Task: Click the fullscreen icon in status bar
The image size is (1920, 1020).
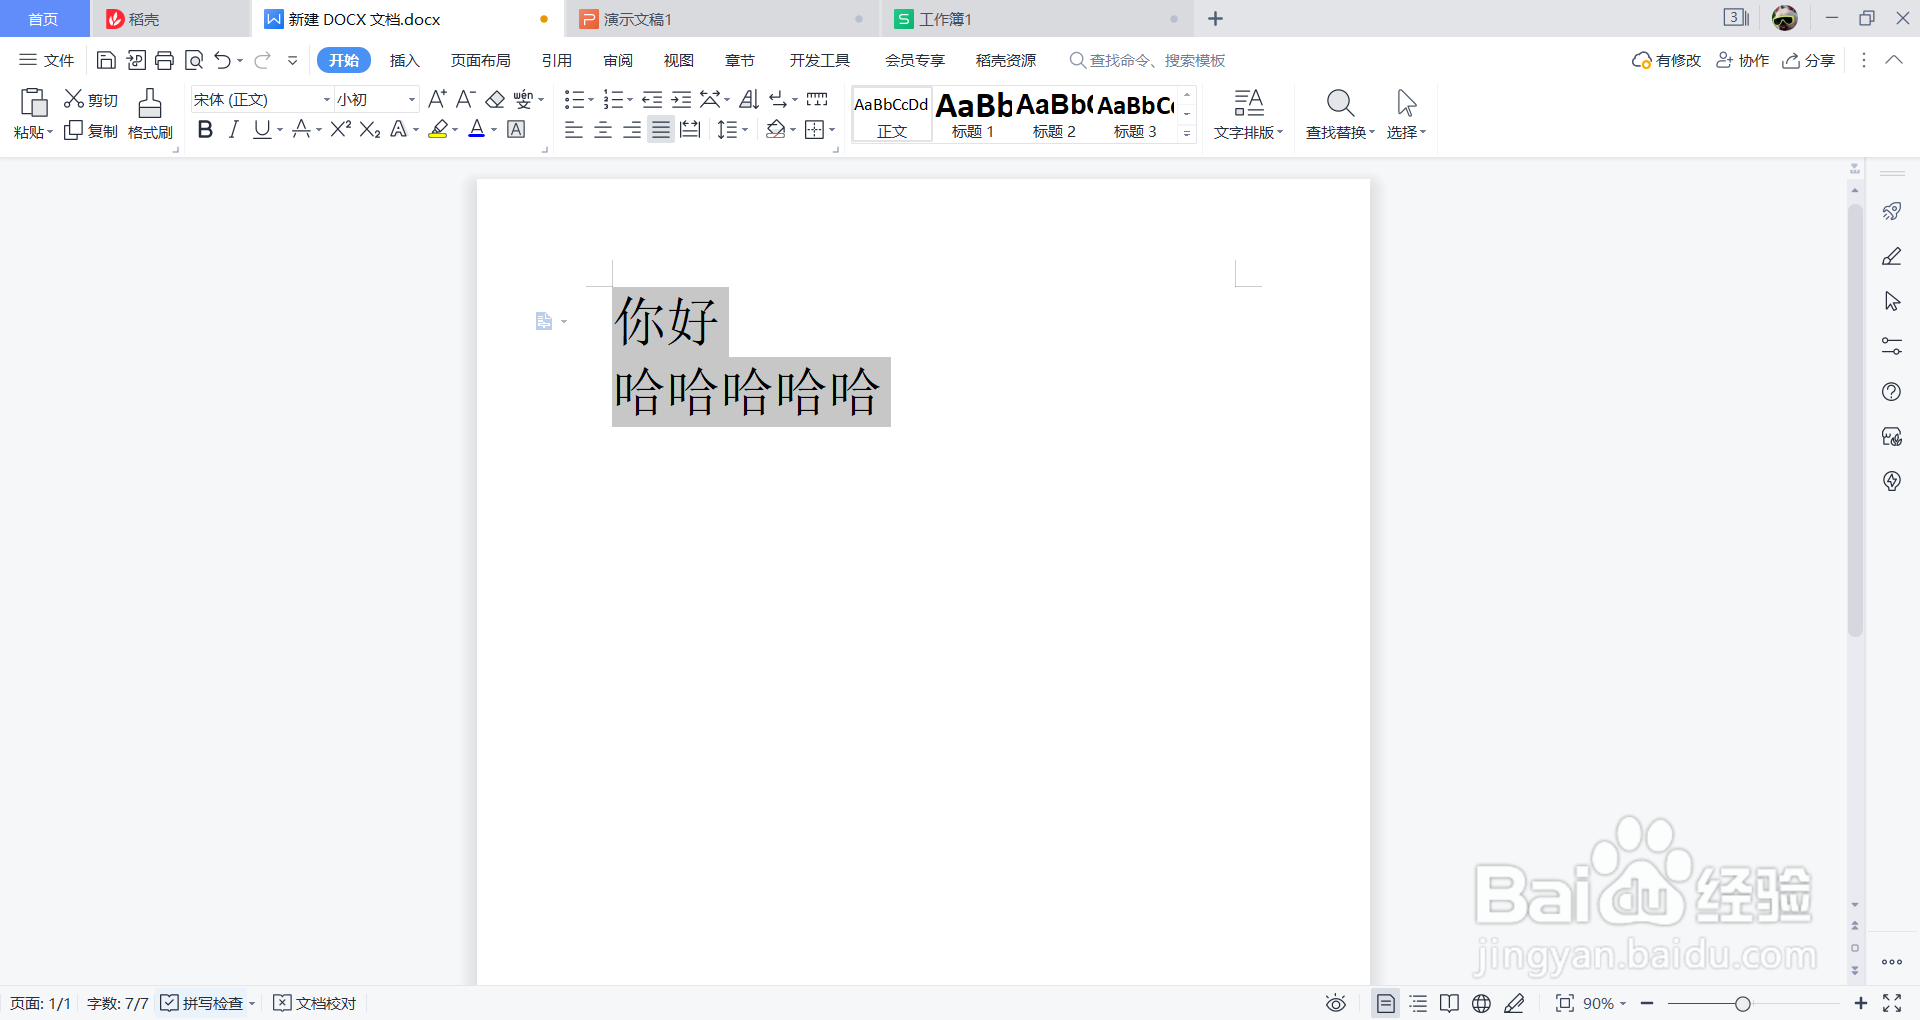Action: coord(1892,1003)
